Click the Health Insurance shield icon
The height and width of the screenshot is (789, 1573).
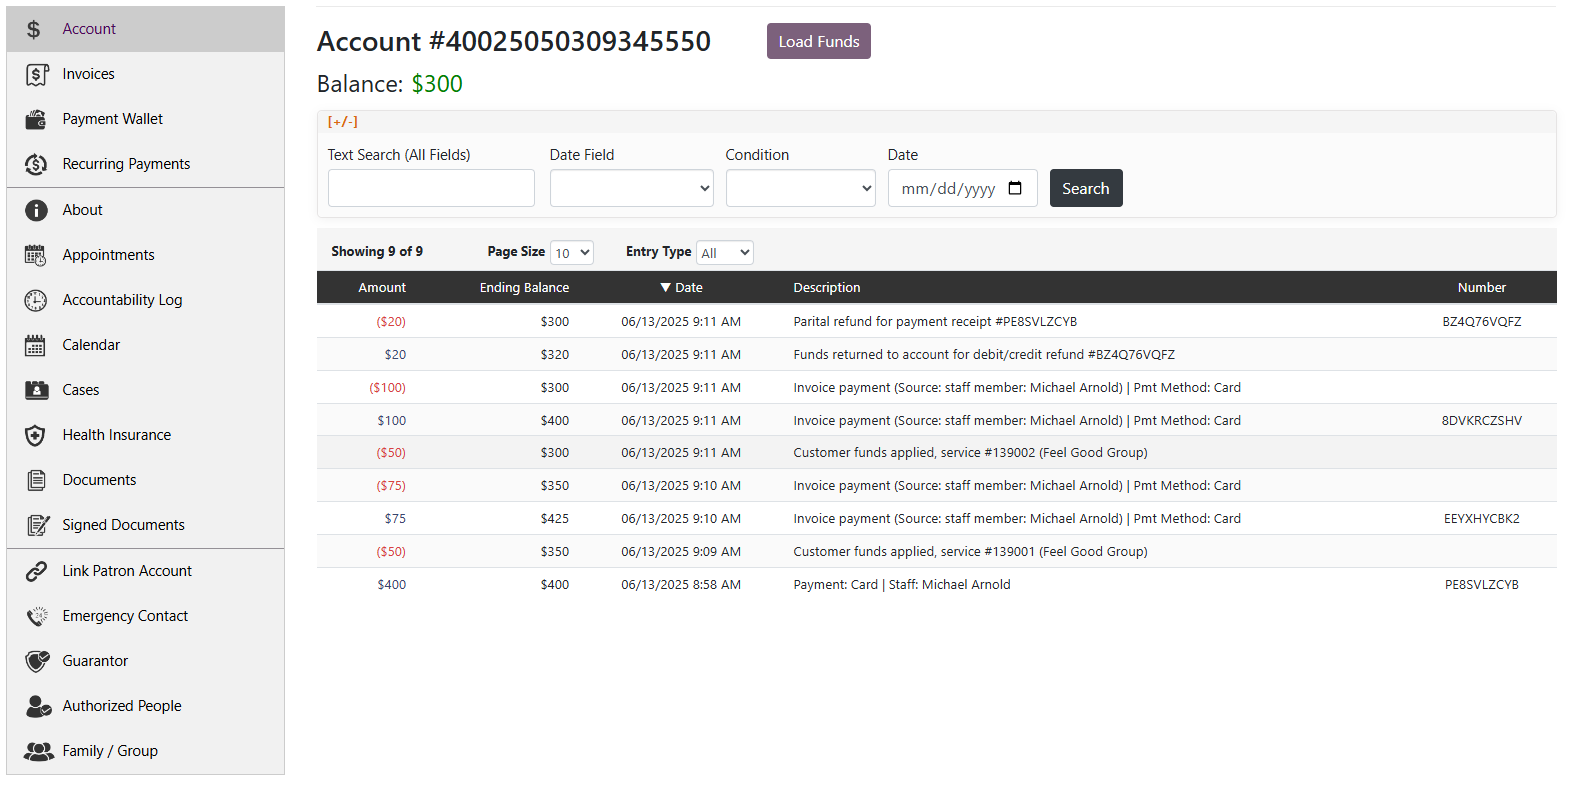[x=36, y=435]
